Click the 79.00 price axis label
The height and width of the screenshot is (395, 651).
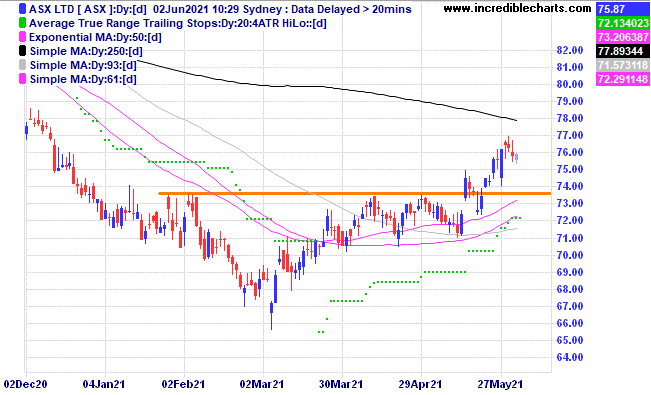point(570,101)
